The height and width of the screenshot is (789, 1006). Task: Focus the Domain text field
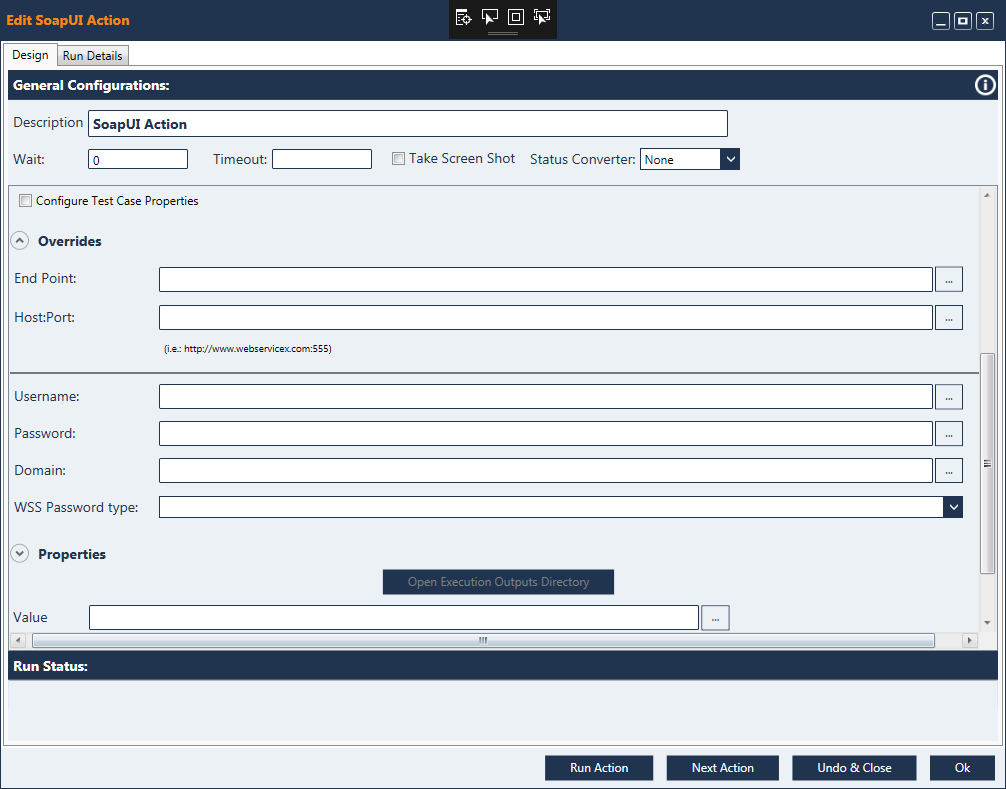point(546,471)
